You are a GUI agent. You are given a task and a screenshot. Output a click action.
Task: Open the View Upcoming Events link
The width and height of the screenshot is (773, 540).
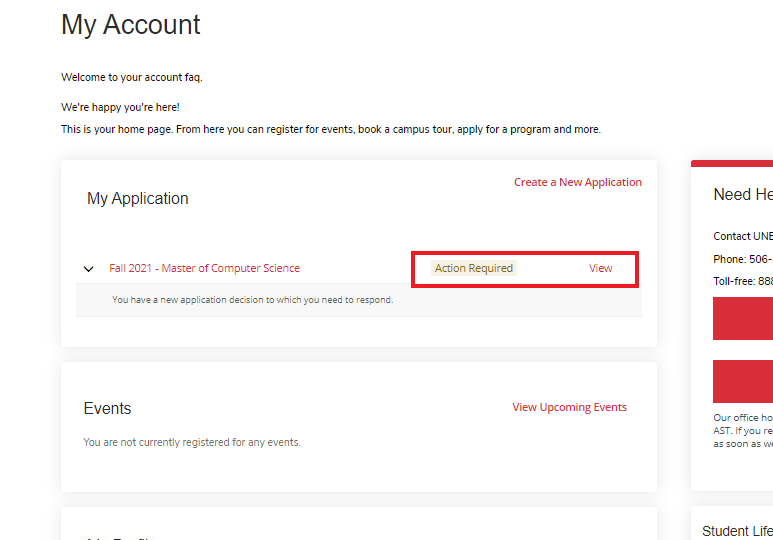click(x=569, y=407)
